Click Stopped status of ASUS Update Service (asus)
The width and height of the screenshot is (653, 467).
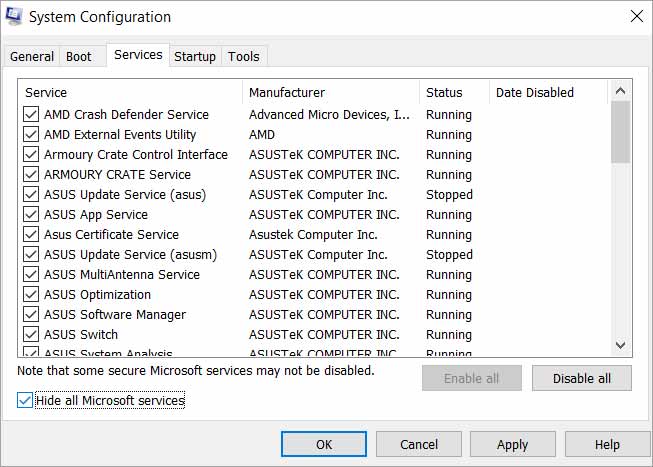coord(449,195)
